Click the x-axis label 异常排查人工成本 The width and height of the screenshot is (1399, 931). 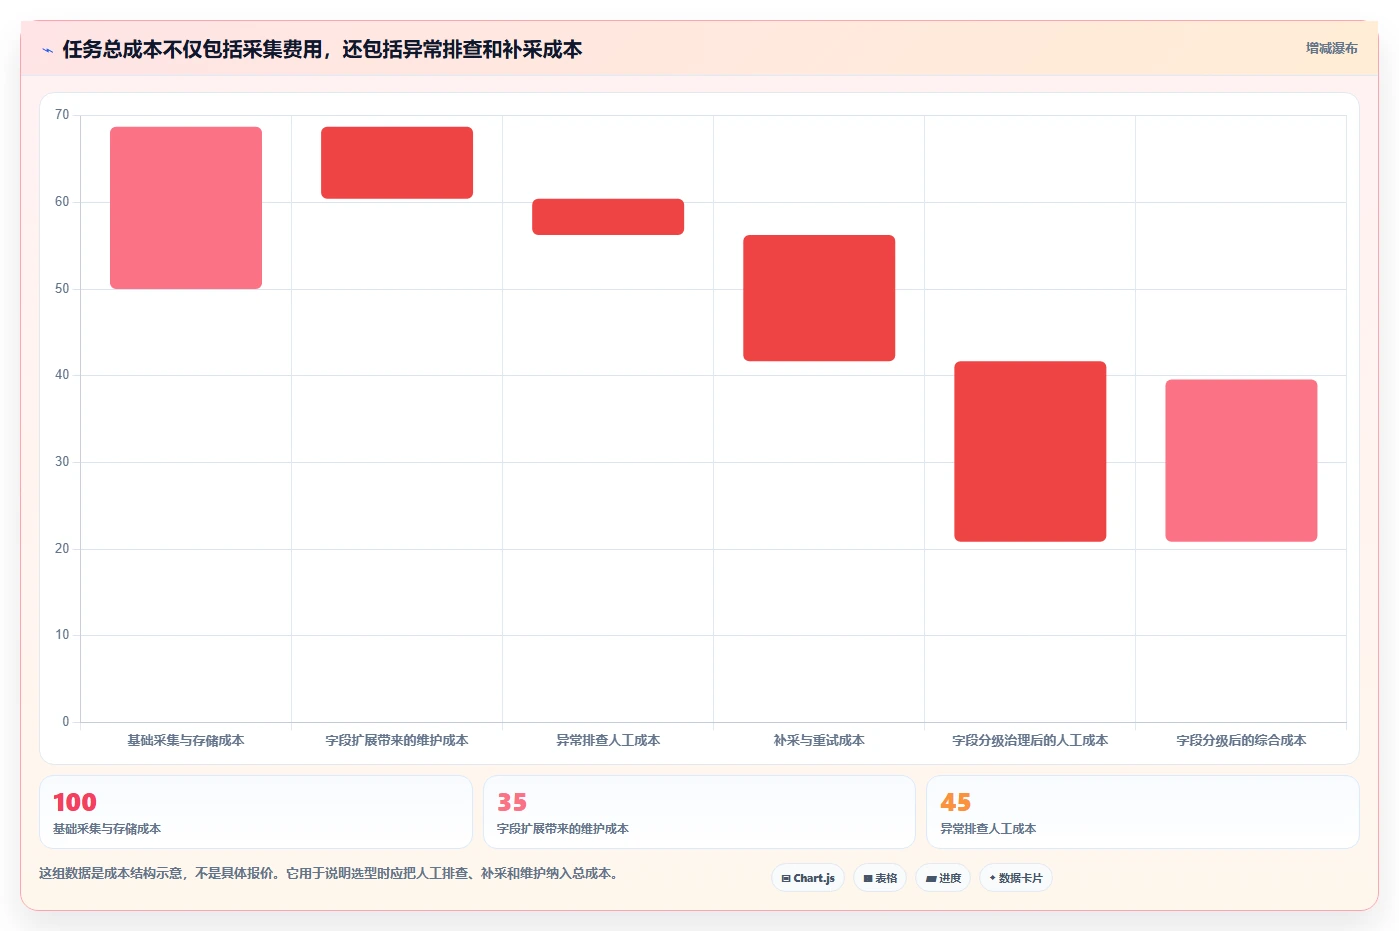point(608,741)
